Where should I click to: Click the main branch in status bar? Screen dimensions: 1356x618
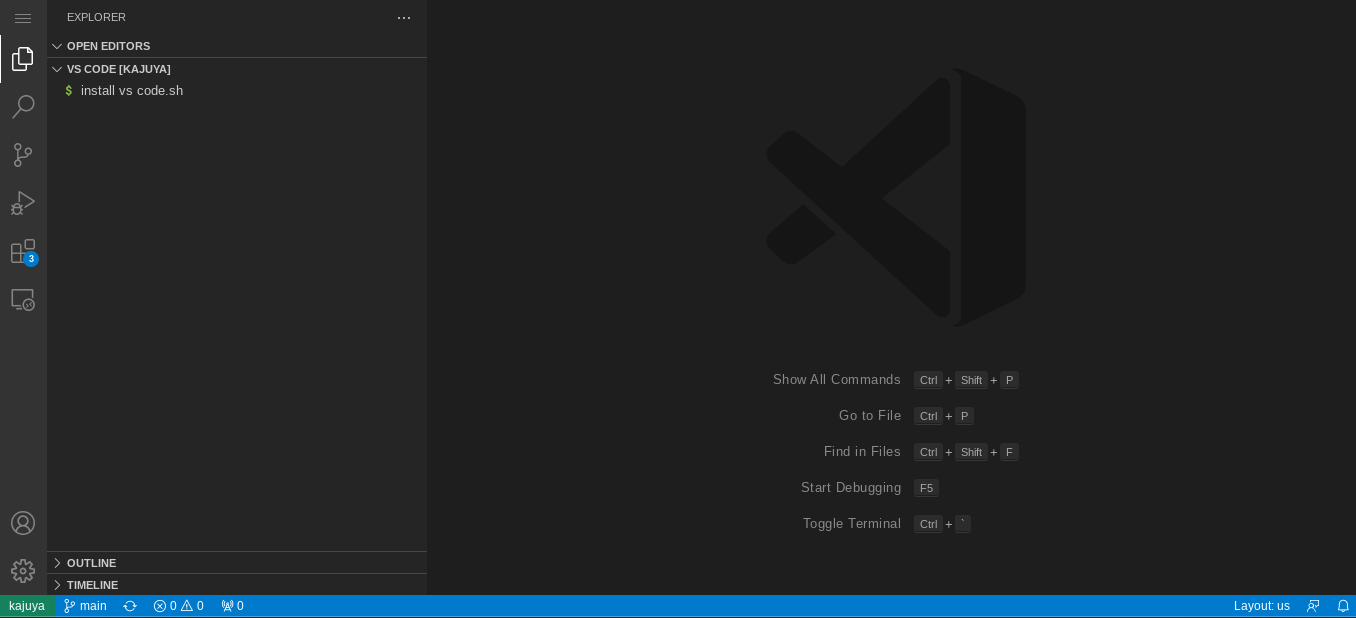[85, 606]
